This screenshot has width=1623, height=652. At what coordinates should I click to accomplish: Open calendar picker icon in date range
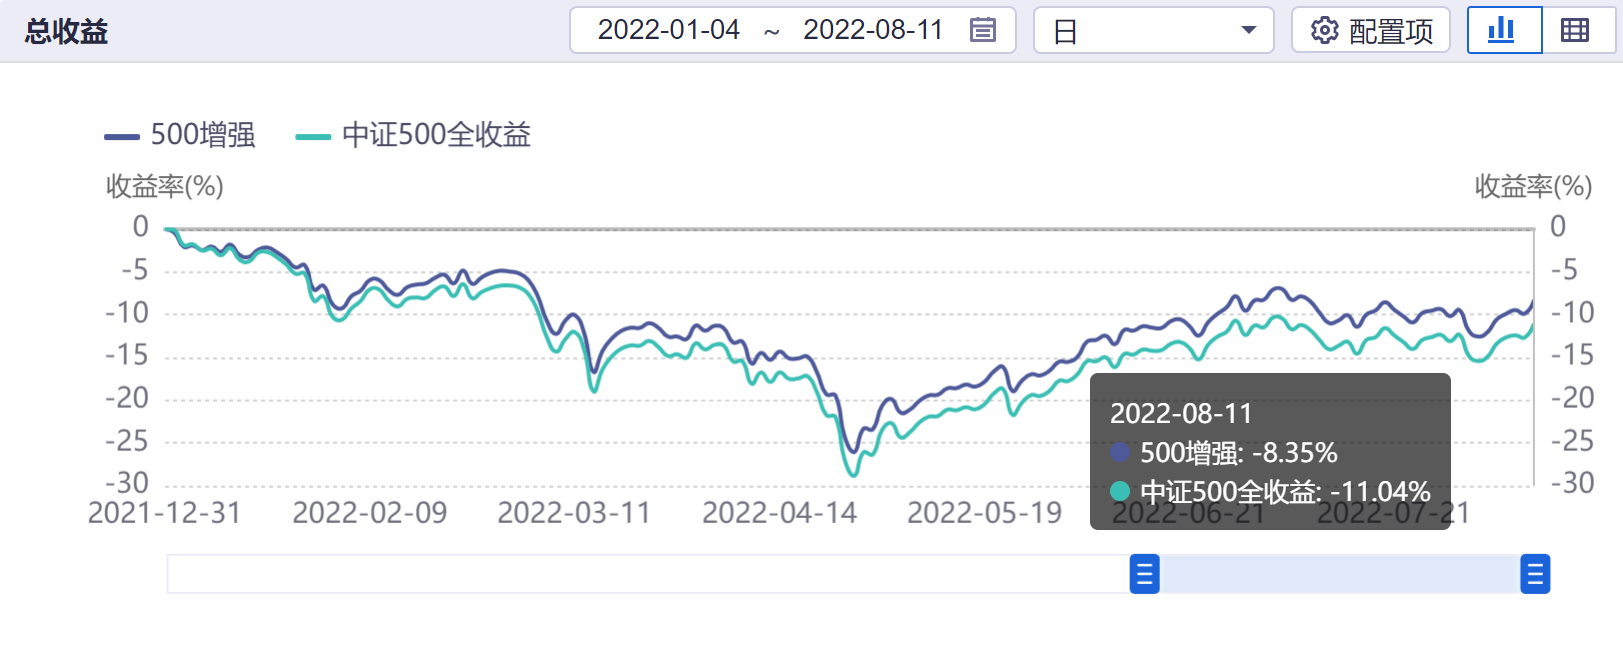(x=982, y=30)
